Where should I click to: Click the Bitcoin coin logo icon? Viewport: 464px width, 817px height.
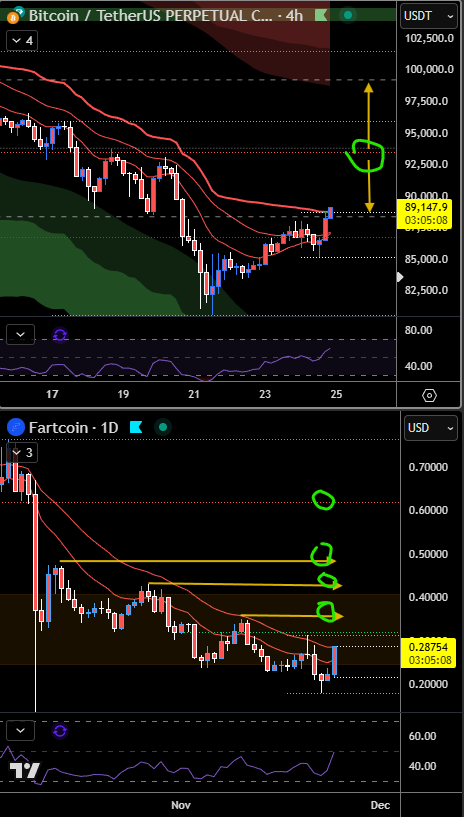[x=14, y=16]
